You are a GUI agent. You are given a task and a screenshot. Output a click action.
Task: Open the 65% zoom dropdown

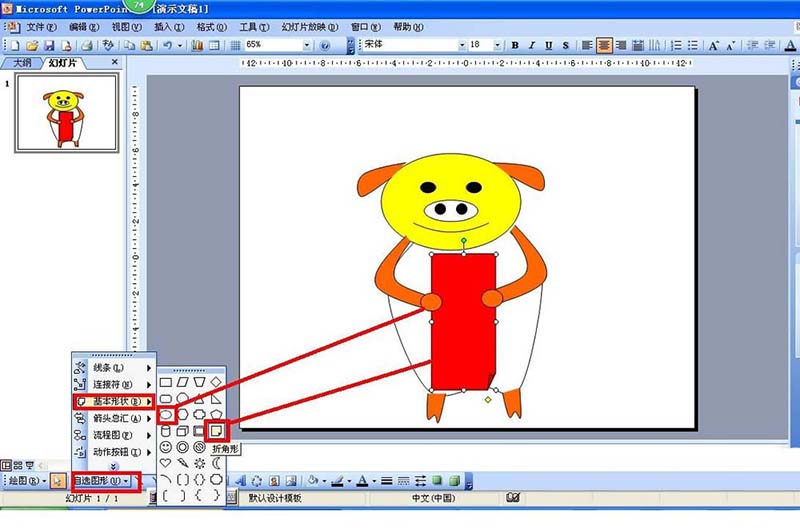[307, 45]
